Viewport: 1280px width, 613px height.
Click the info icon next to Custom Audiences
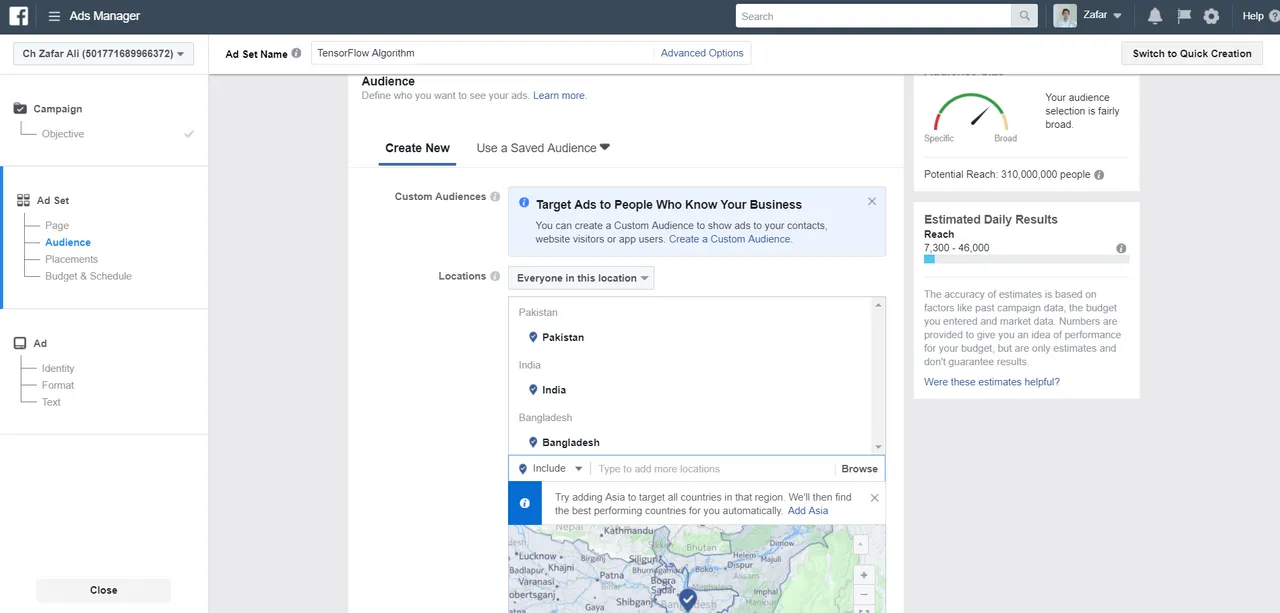495,197
